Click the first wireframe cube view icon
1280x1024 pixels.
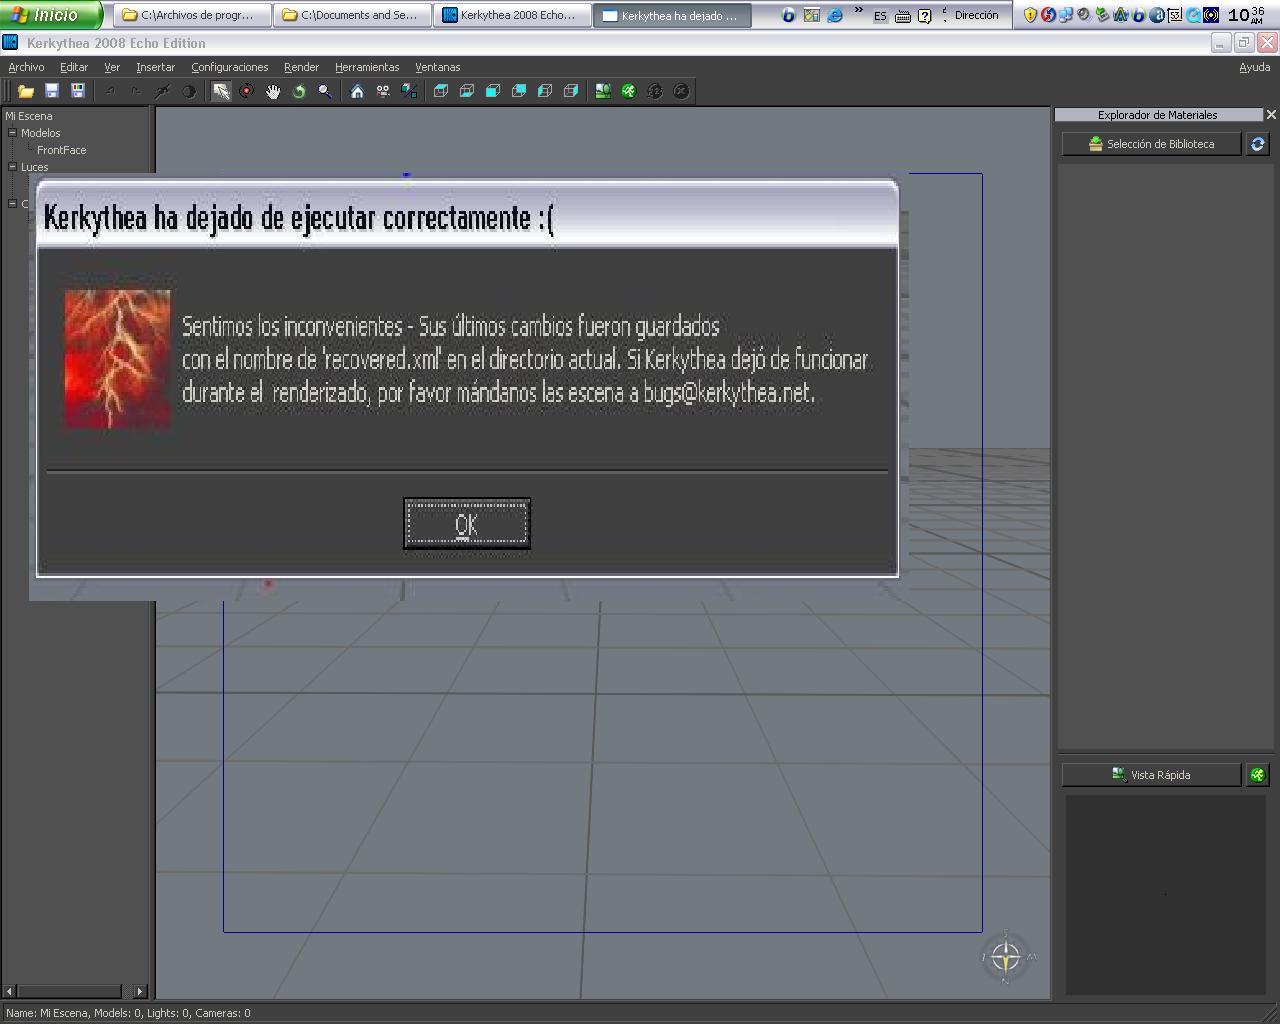pyautogui.click(x=441, y=91)
